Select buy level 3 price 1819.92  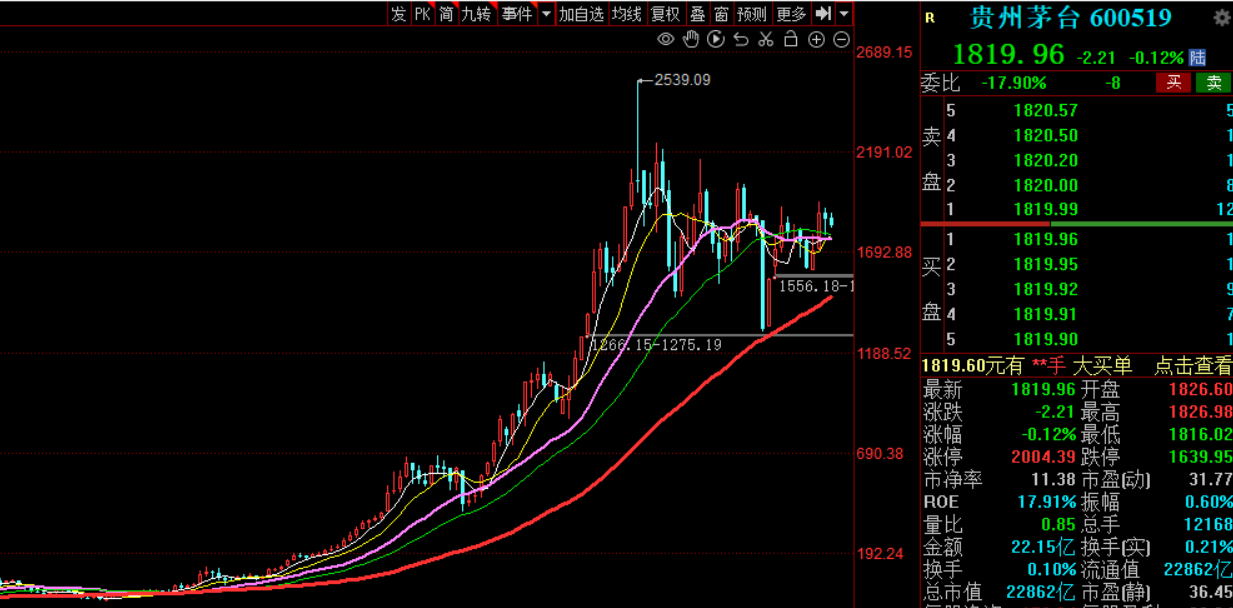[1046, 289]
